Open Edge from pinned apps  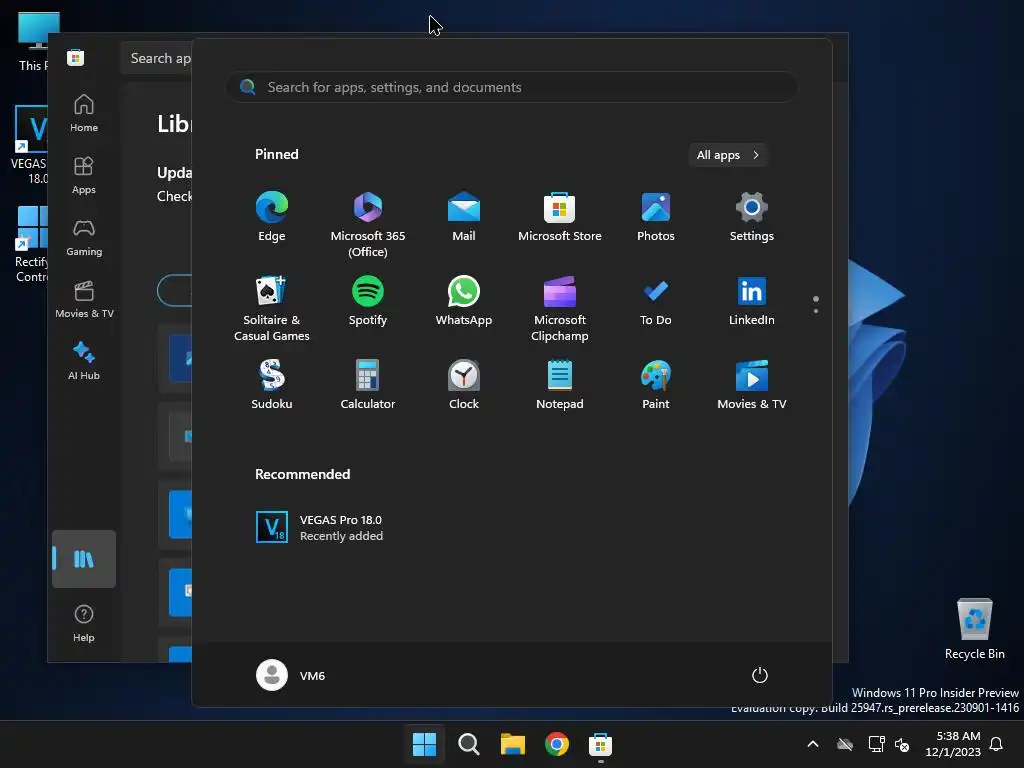click(272, 217)
